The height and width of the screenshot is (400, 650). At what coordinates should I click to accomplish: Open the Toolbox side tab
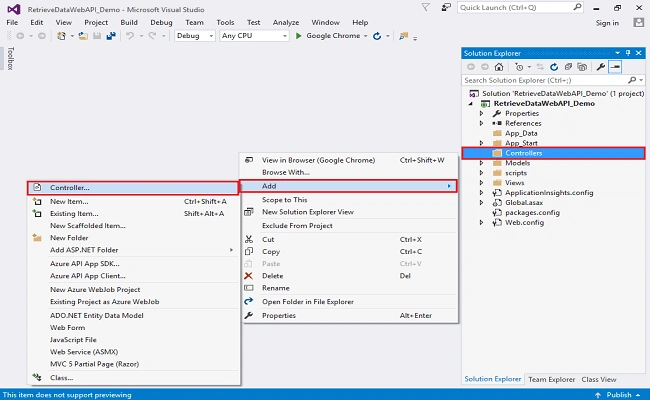(x=10, y=58)
